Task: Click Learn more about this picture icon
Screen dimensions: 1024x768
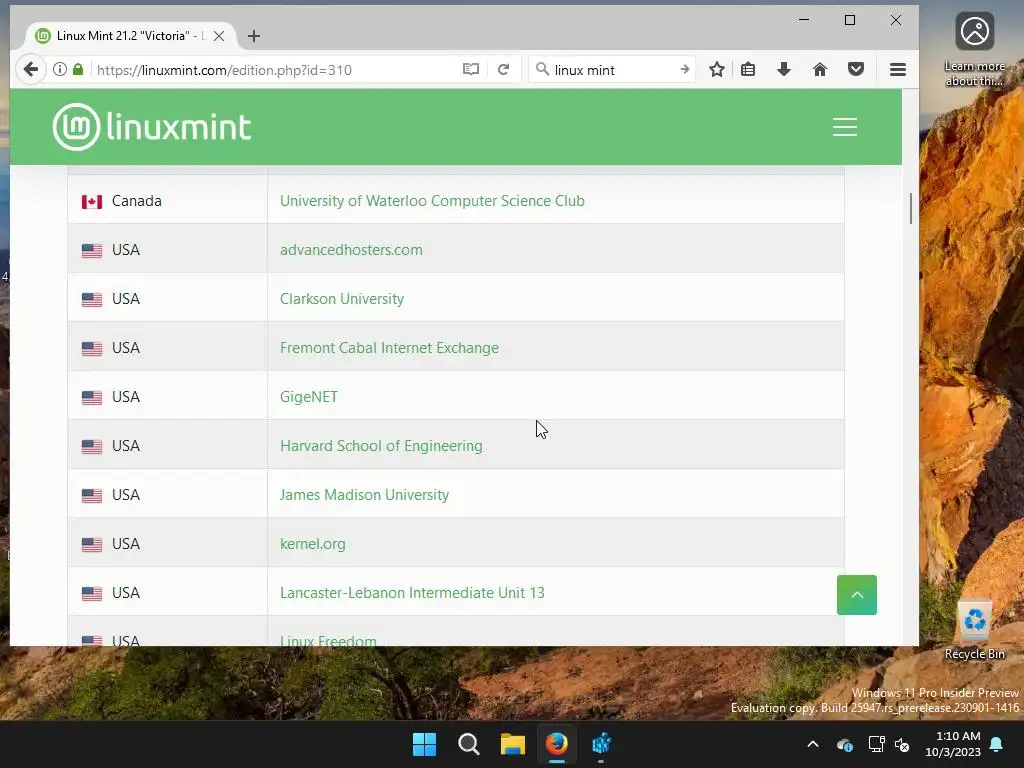Action: [974, 48]
